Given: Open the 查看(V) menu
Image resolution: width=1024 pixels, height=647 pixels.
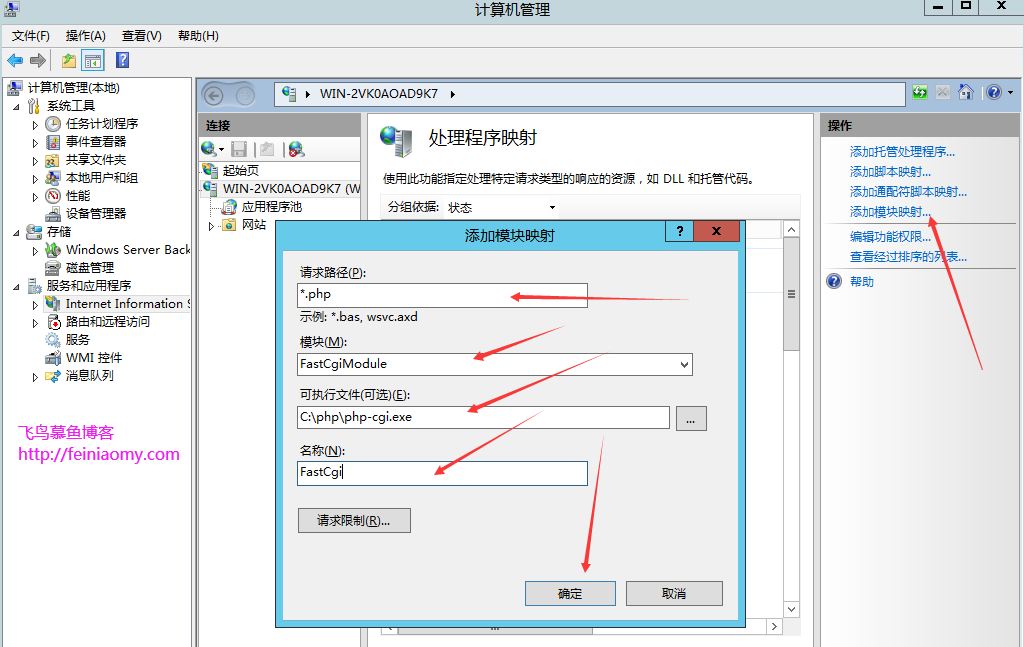Looking at the screenshot, I should coord(140,35).
